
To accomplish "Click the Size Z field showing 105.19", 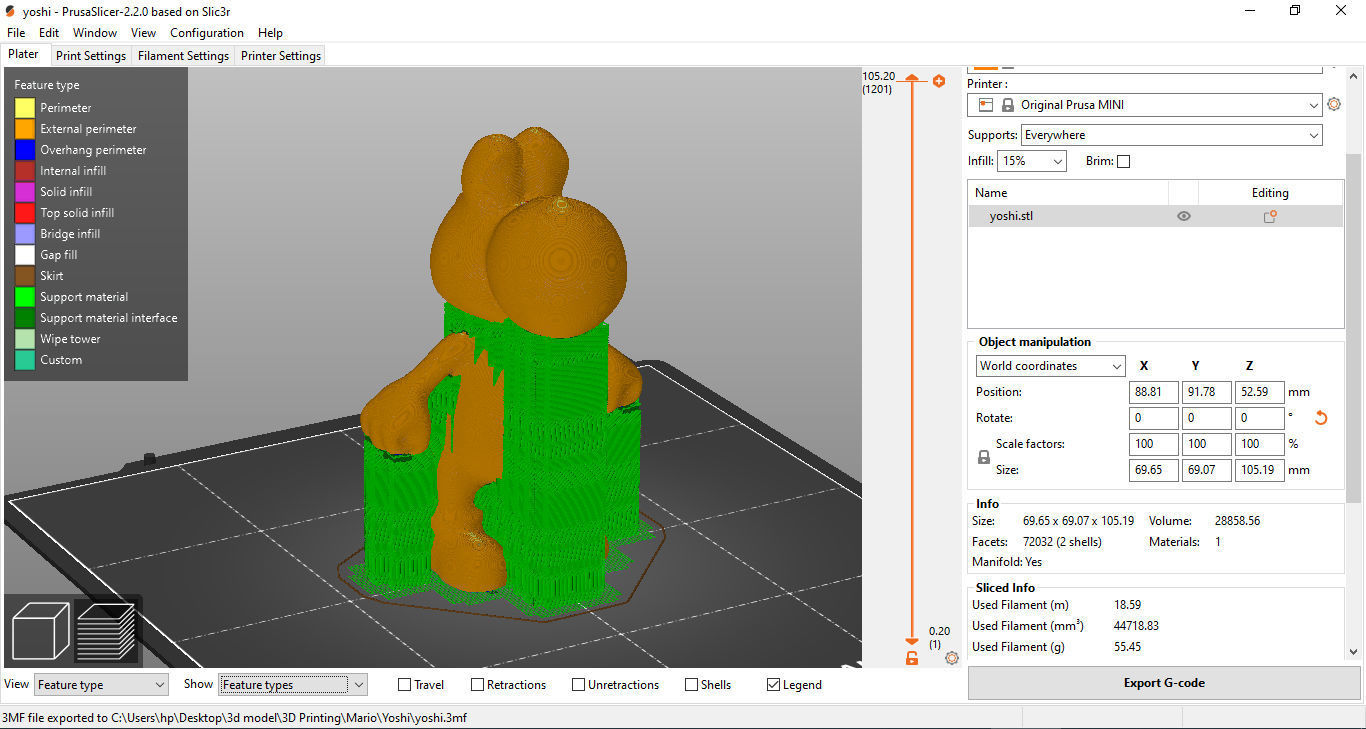I will 1259,470.
